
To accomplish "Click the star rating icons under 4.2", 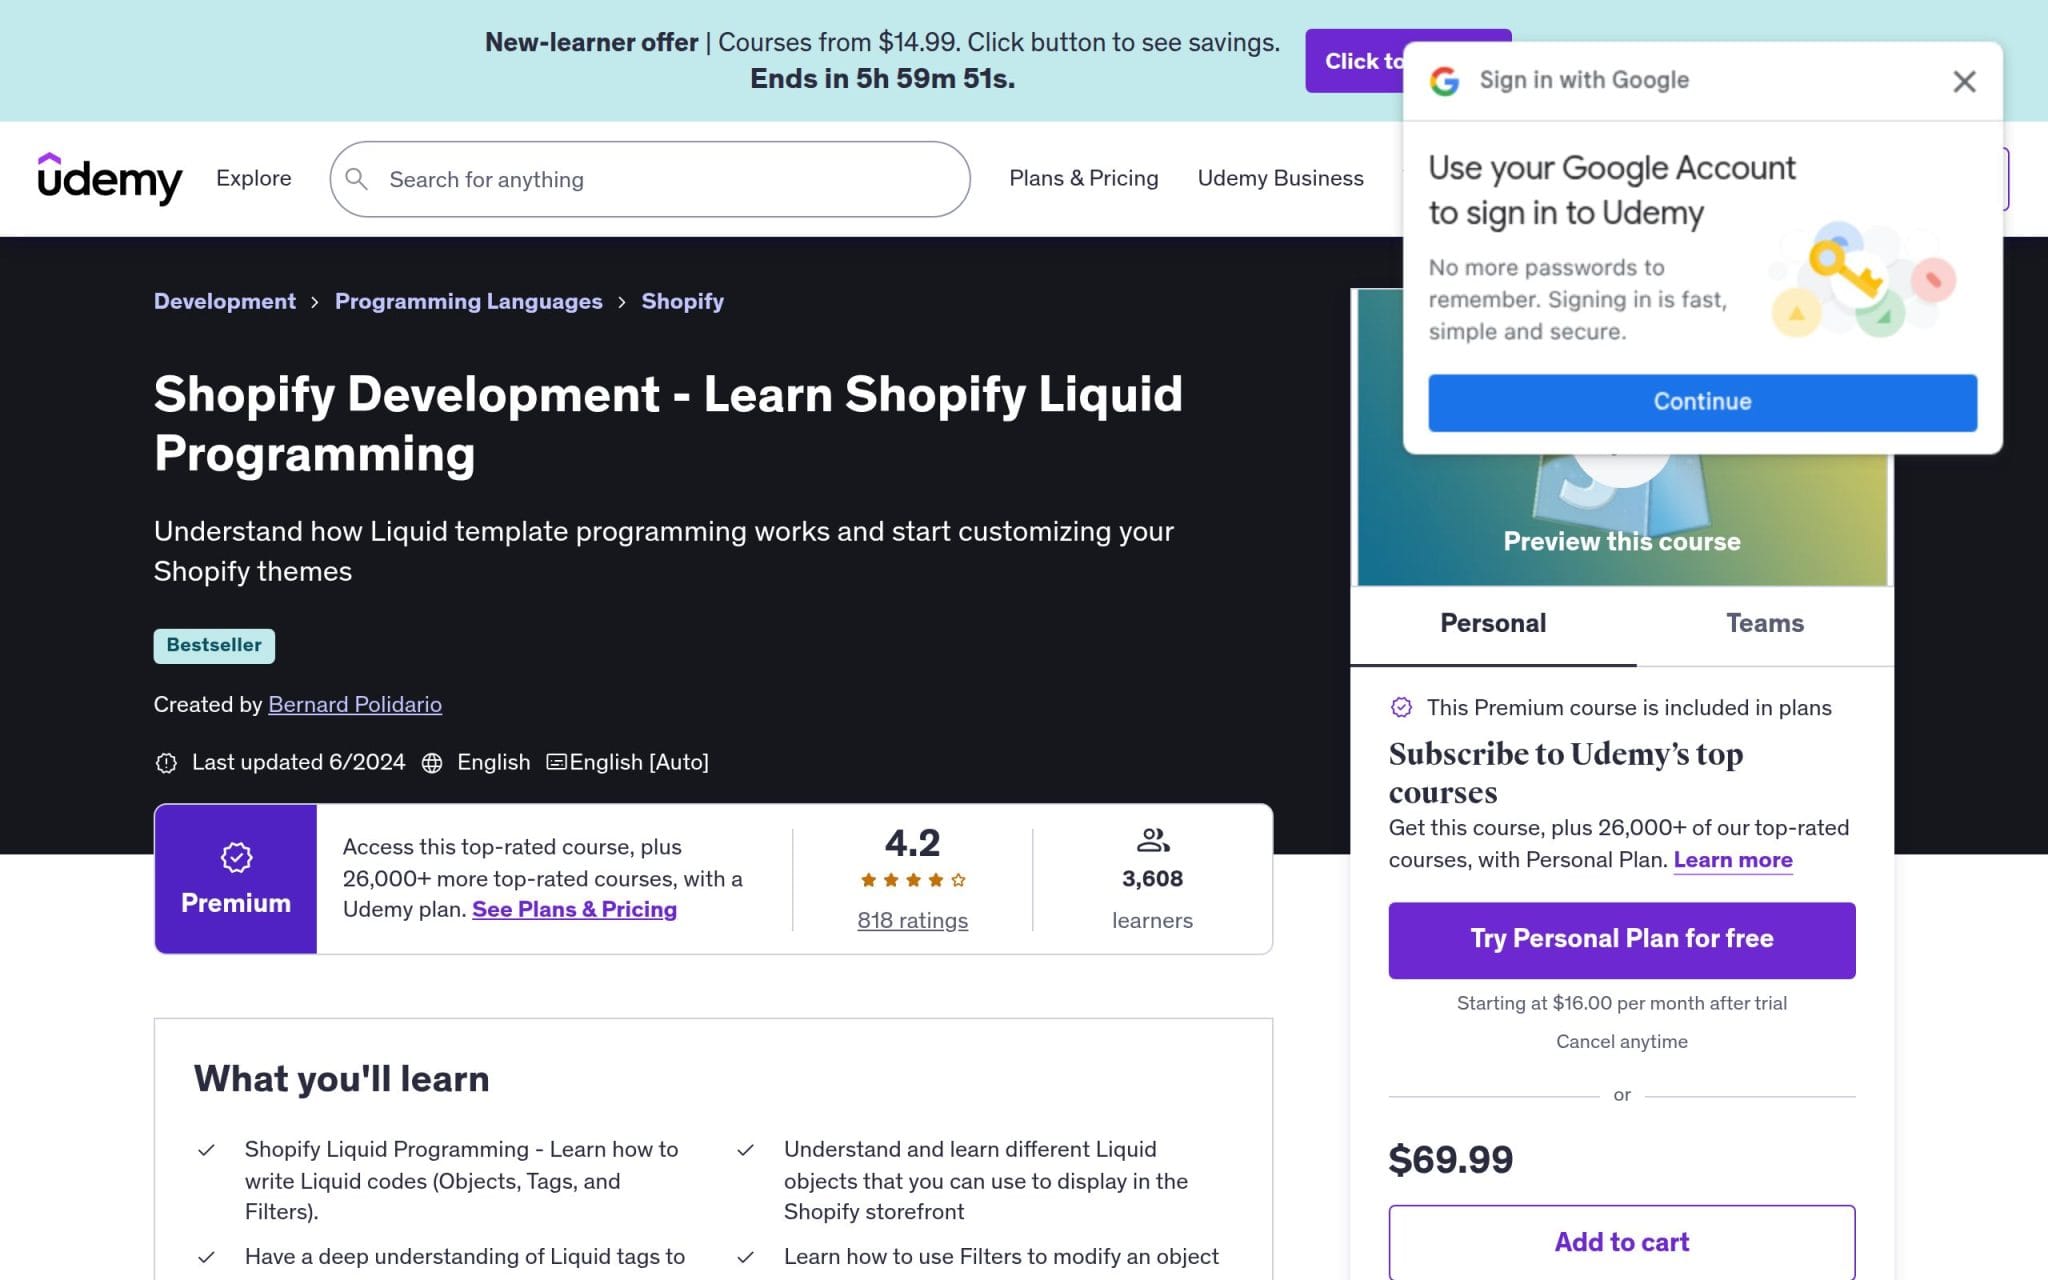I will tap(912, 880).
